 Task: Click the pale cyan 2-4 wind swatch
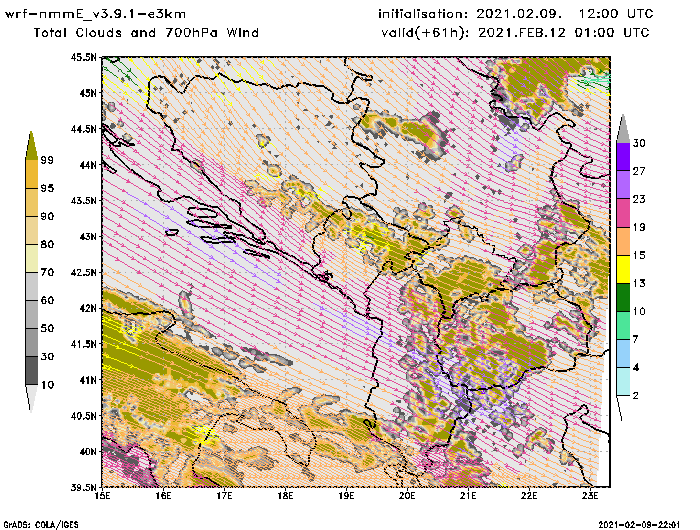(623, 382)
